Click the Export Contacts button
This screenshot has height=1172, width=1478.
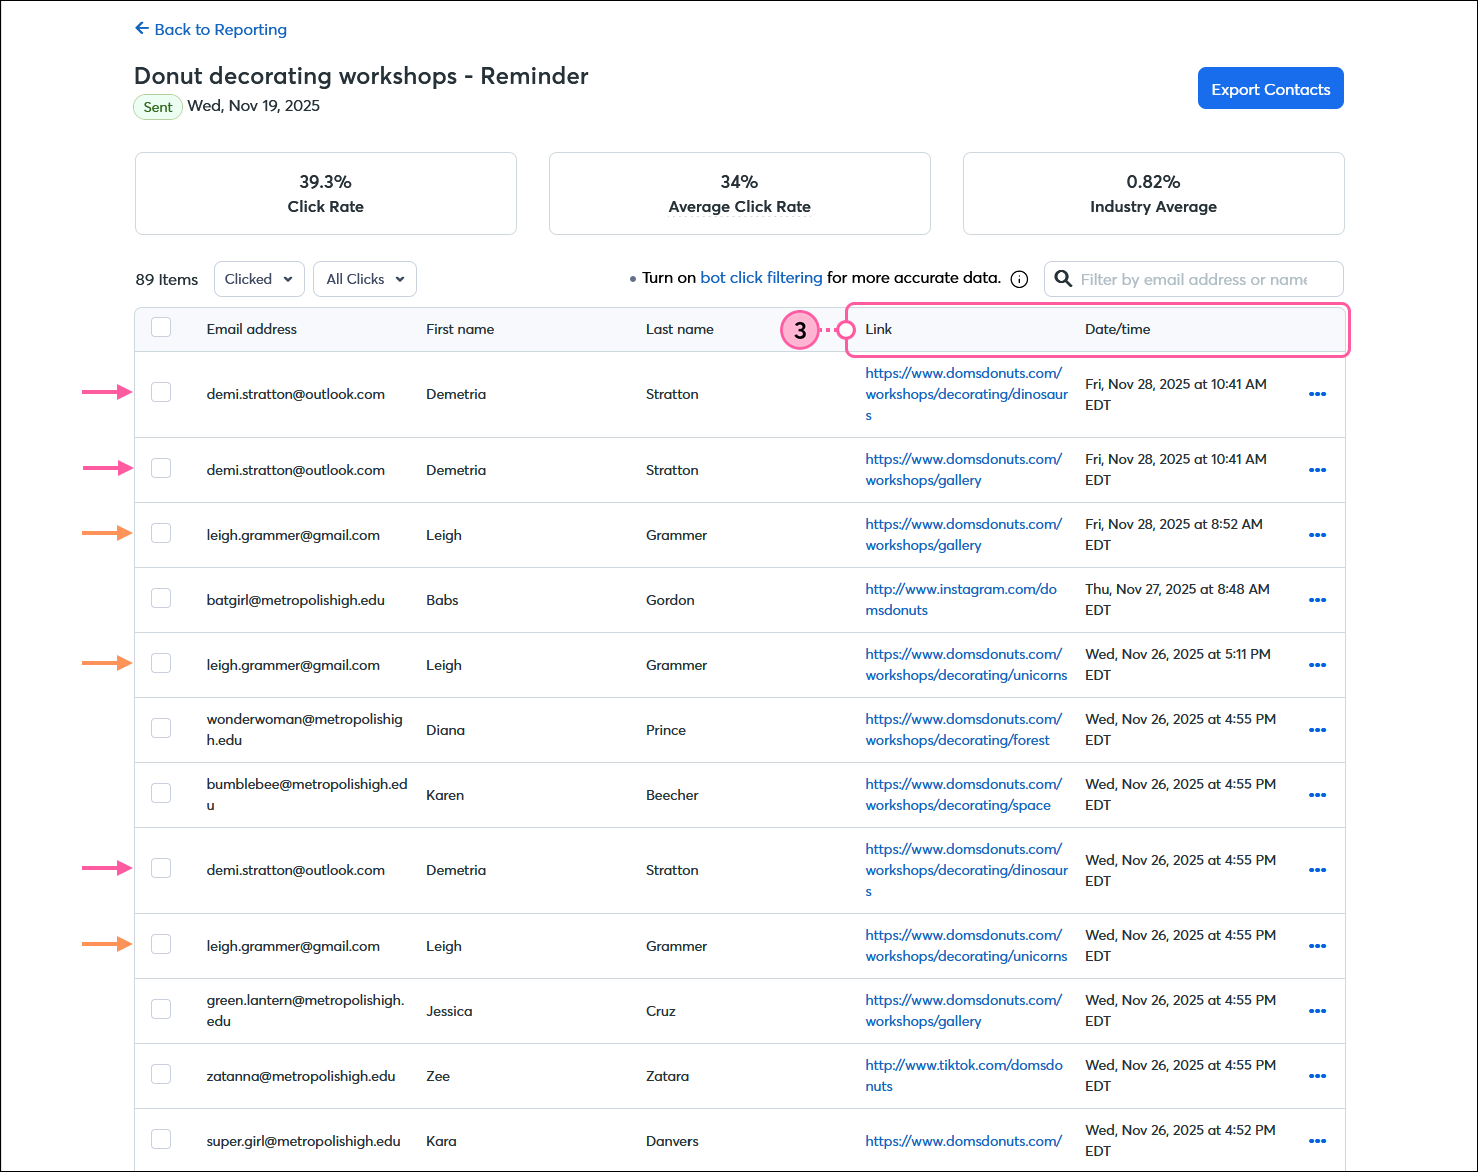tap(1270, 88)
